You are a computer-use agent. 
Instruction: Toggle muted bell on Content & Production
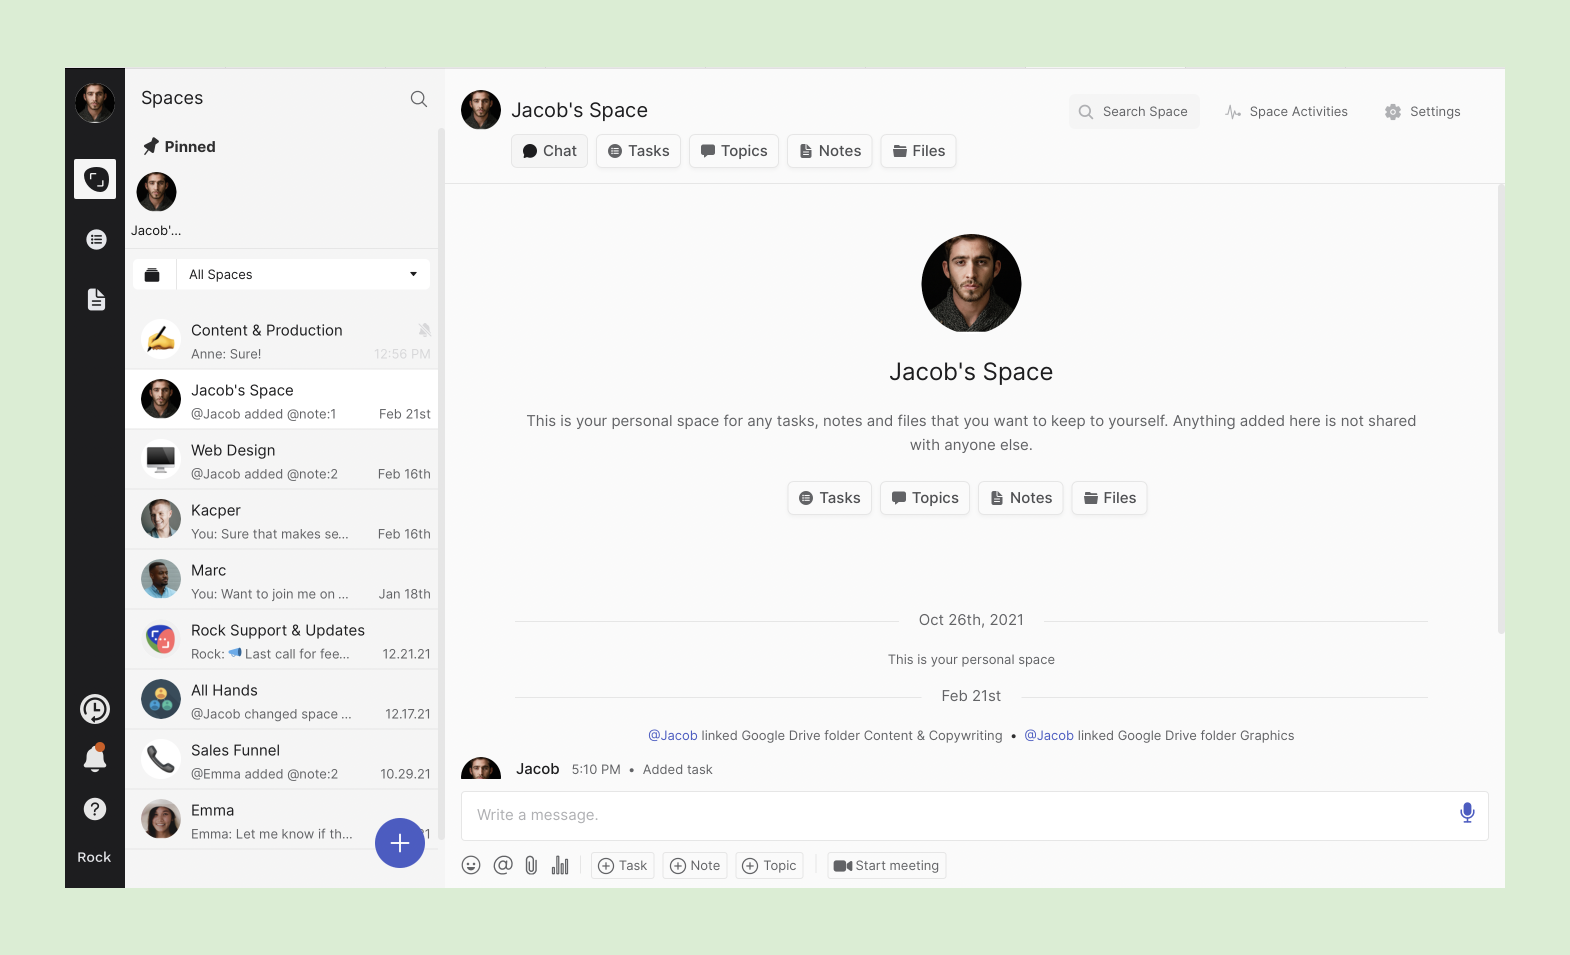(424, 330)
